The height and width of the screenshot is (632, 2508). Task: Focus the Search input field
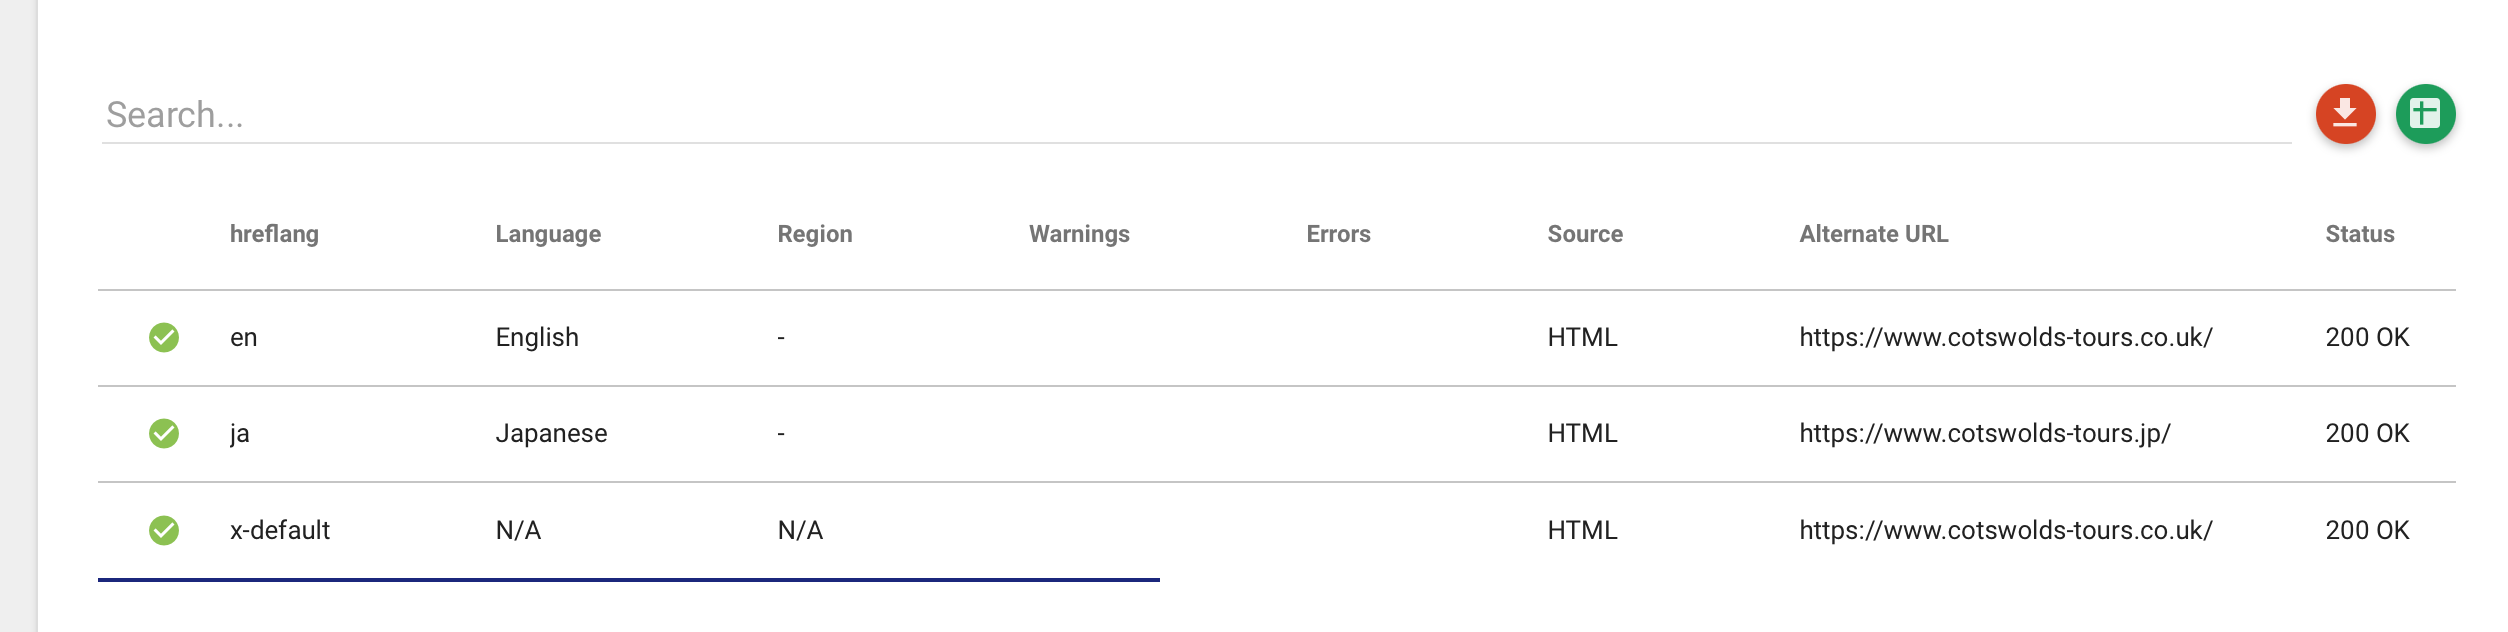pos(1196,115)
